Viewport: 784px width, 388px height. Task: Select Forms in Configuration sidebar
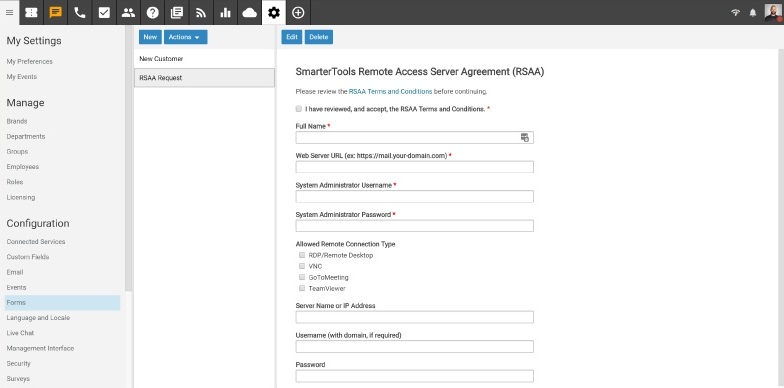[62, 302]
